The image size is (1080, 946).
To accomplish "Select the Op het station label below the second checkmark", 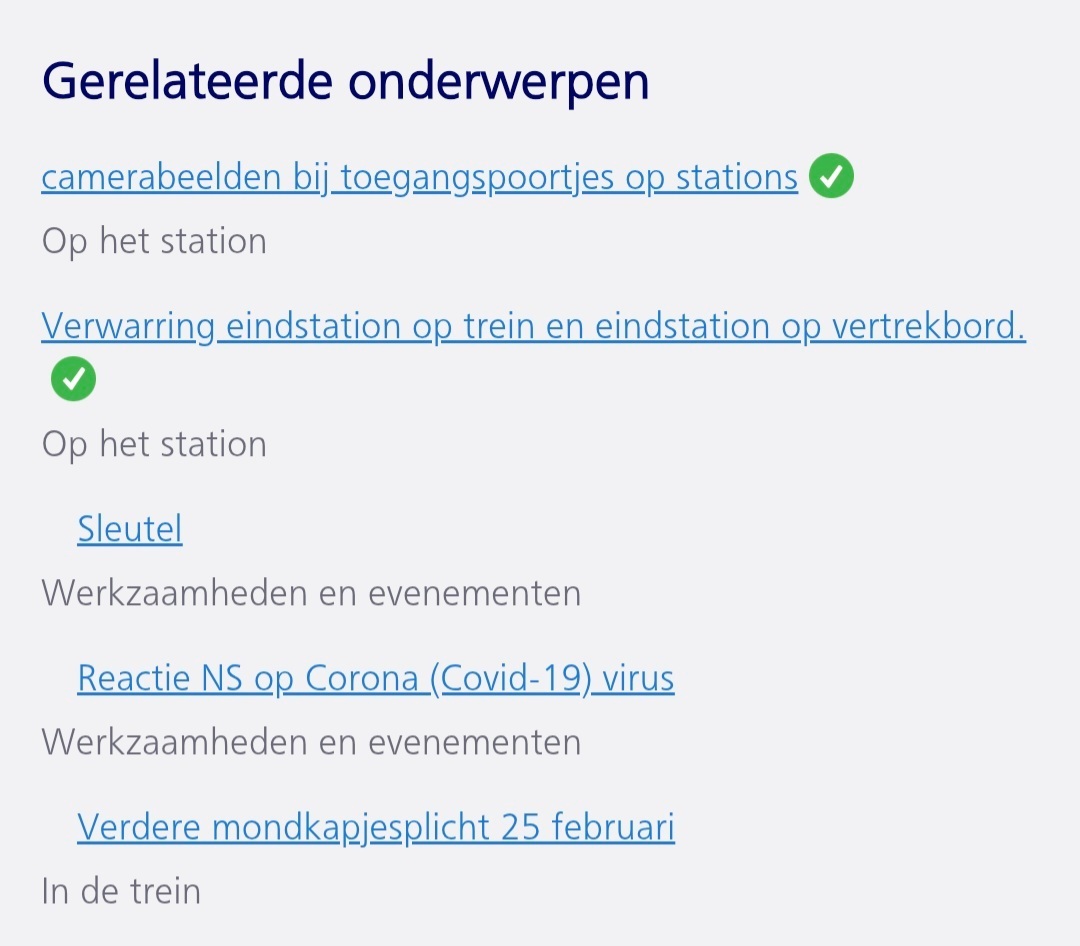I will point(154,444).
